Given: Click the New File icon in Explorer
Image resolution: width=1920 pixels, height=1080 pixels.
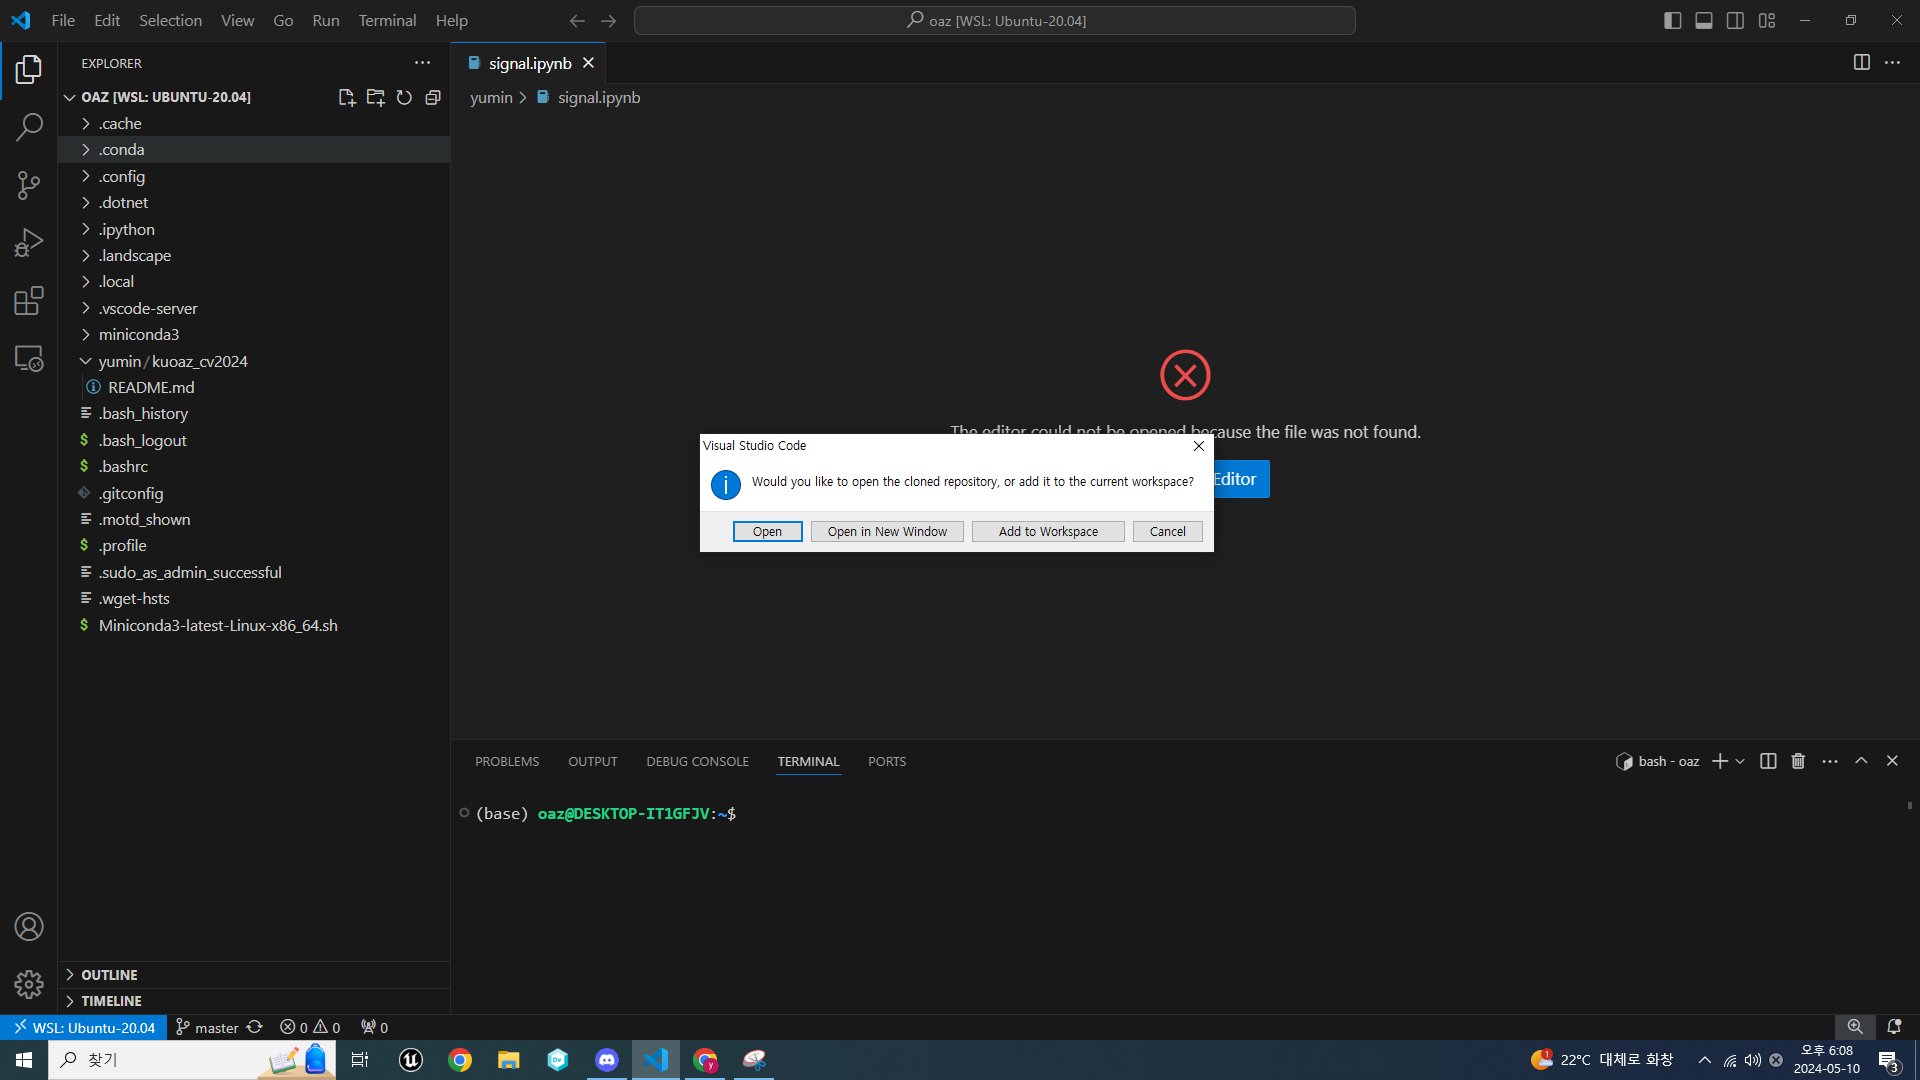Looking at the screenshot, I should point(346,97).
